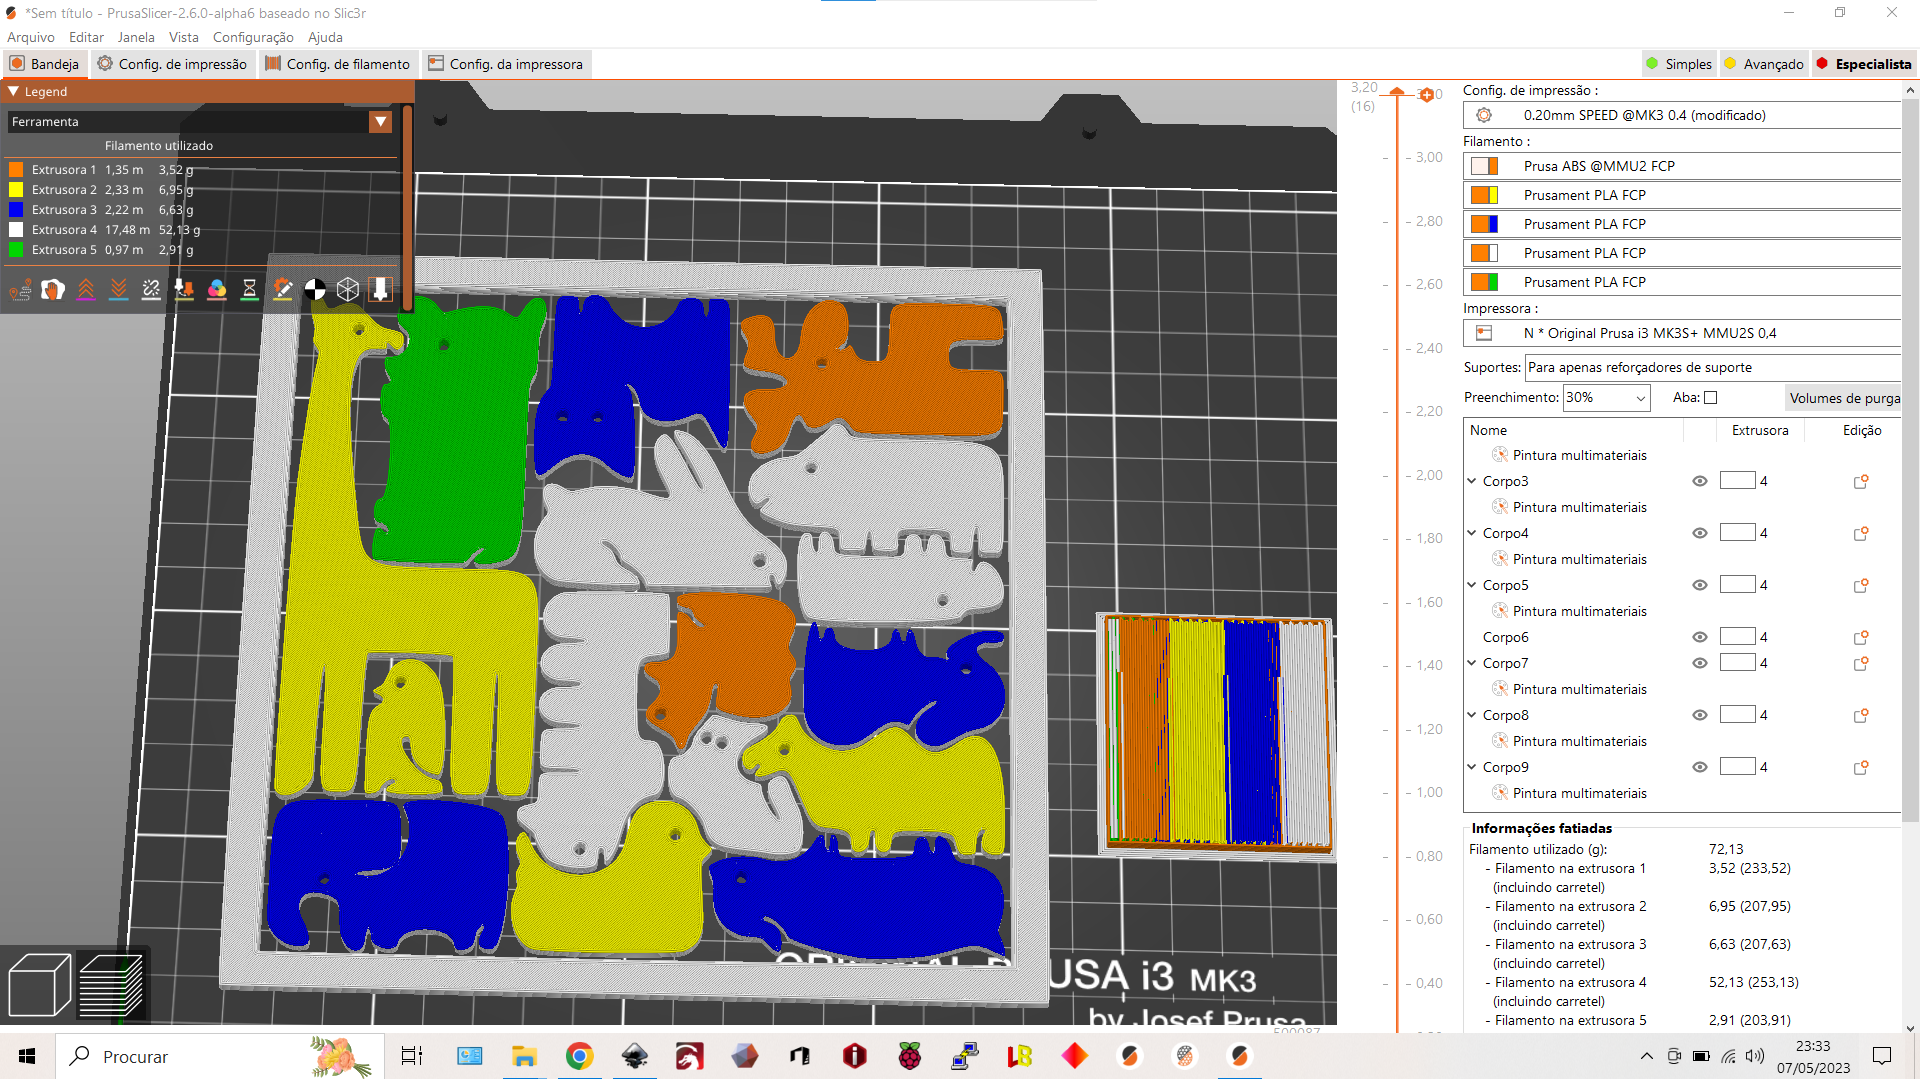Click the extruder box for Corpo4
Image resolution: width=1920 pixels, height=1079 pixels.
[x=1738, y=533]
